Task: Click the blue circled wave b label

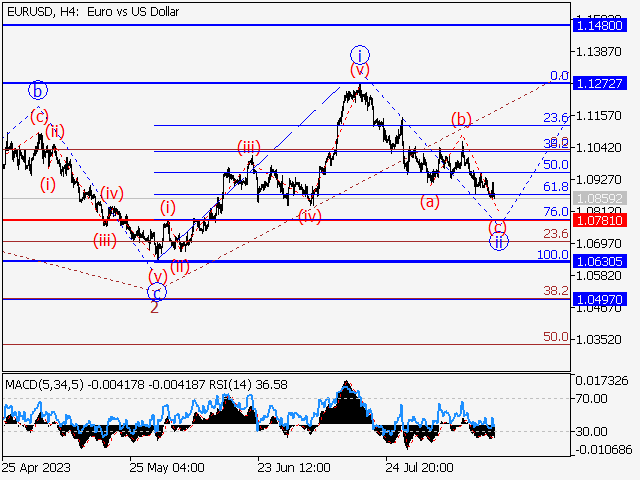Action: [x=38, y=90]
